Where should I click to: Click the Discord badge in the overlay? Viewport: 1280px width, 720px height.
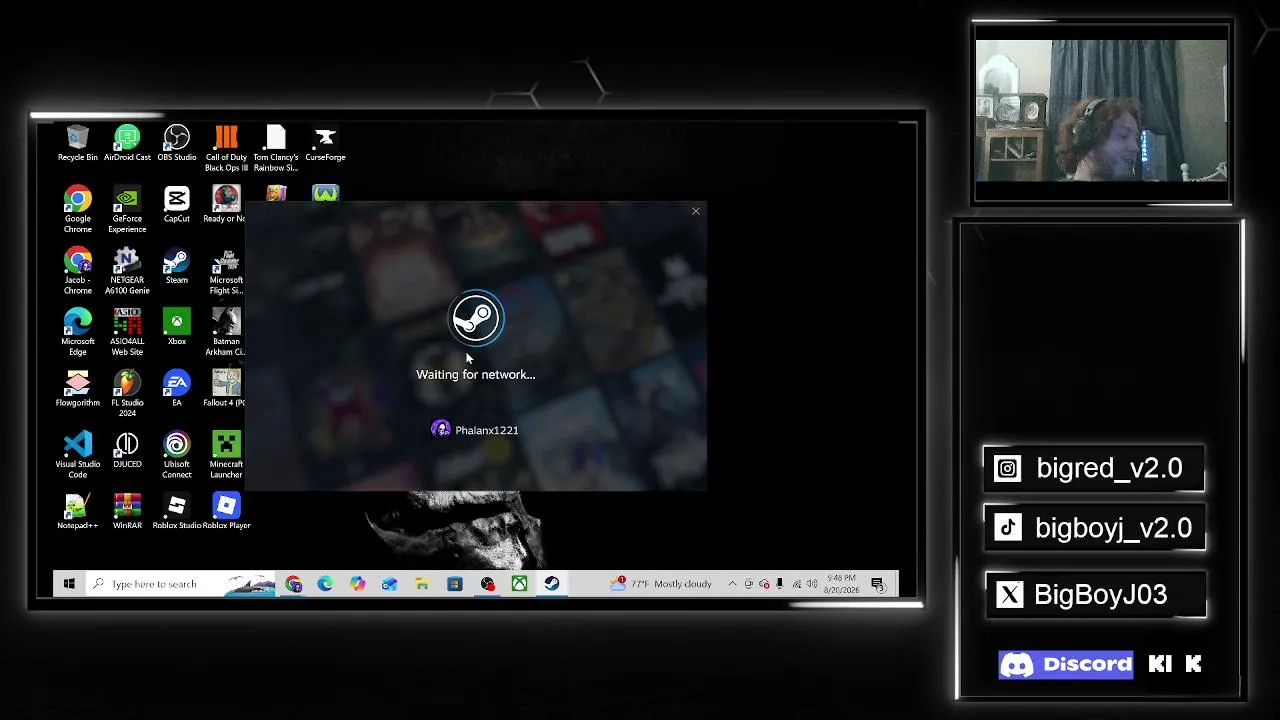pos(1066,664)
